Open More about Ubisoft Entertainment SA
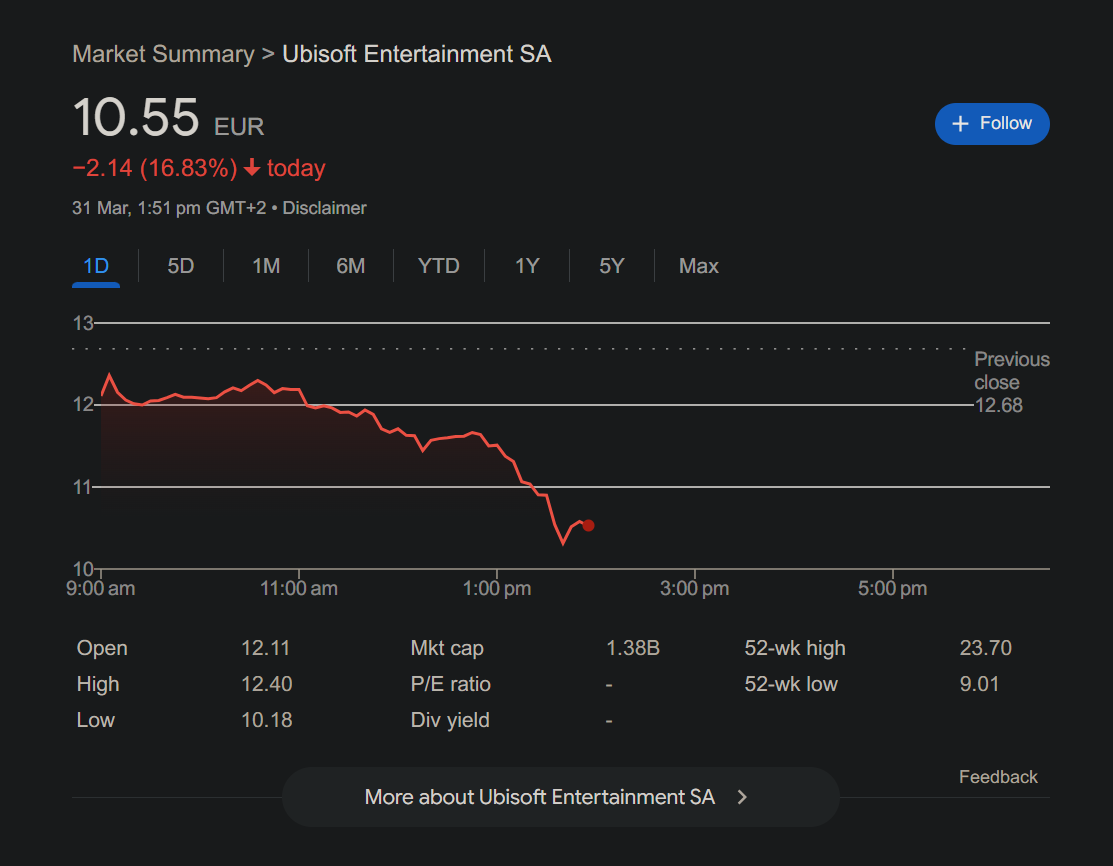The height and width of the screenshot is (866, 1113). tap(561, 797)
